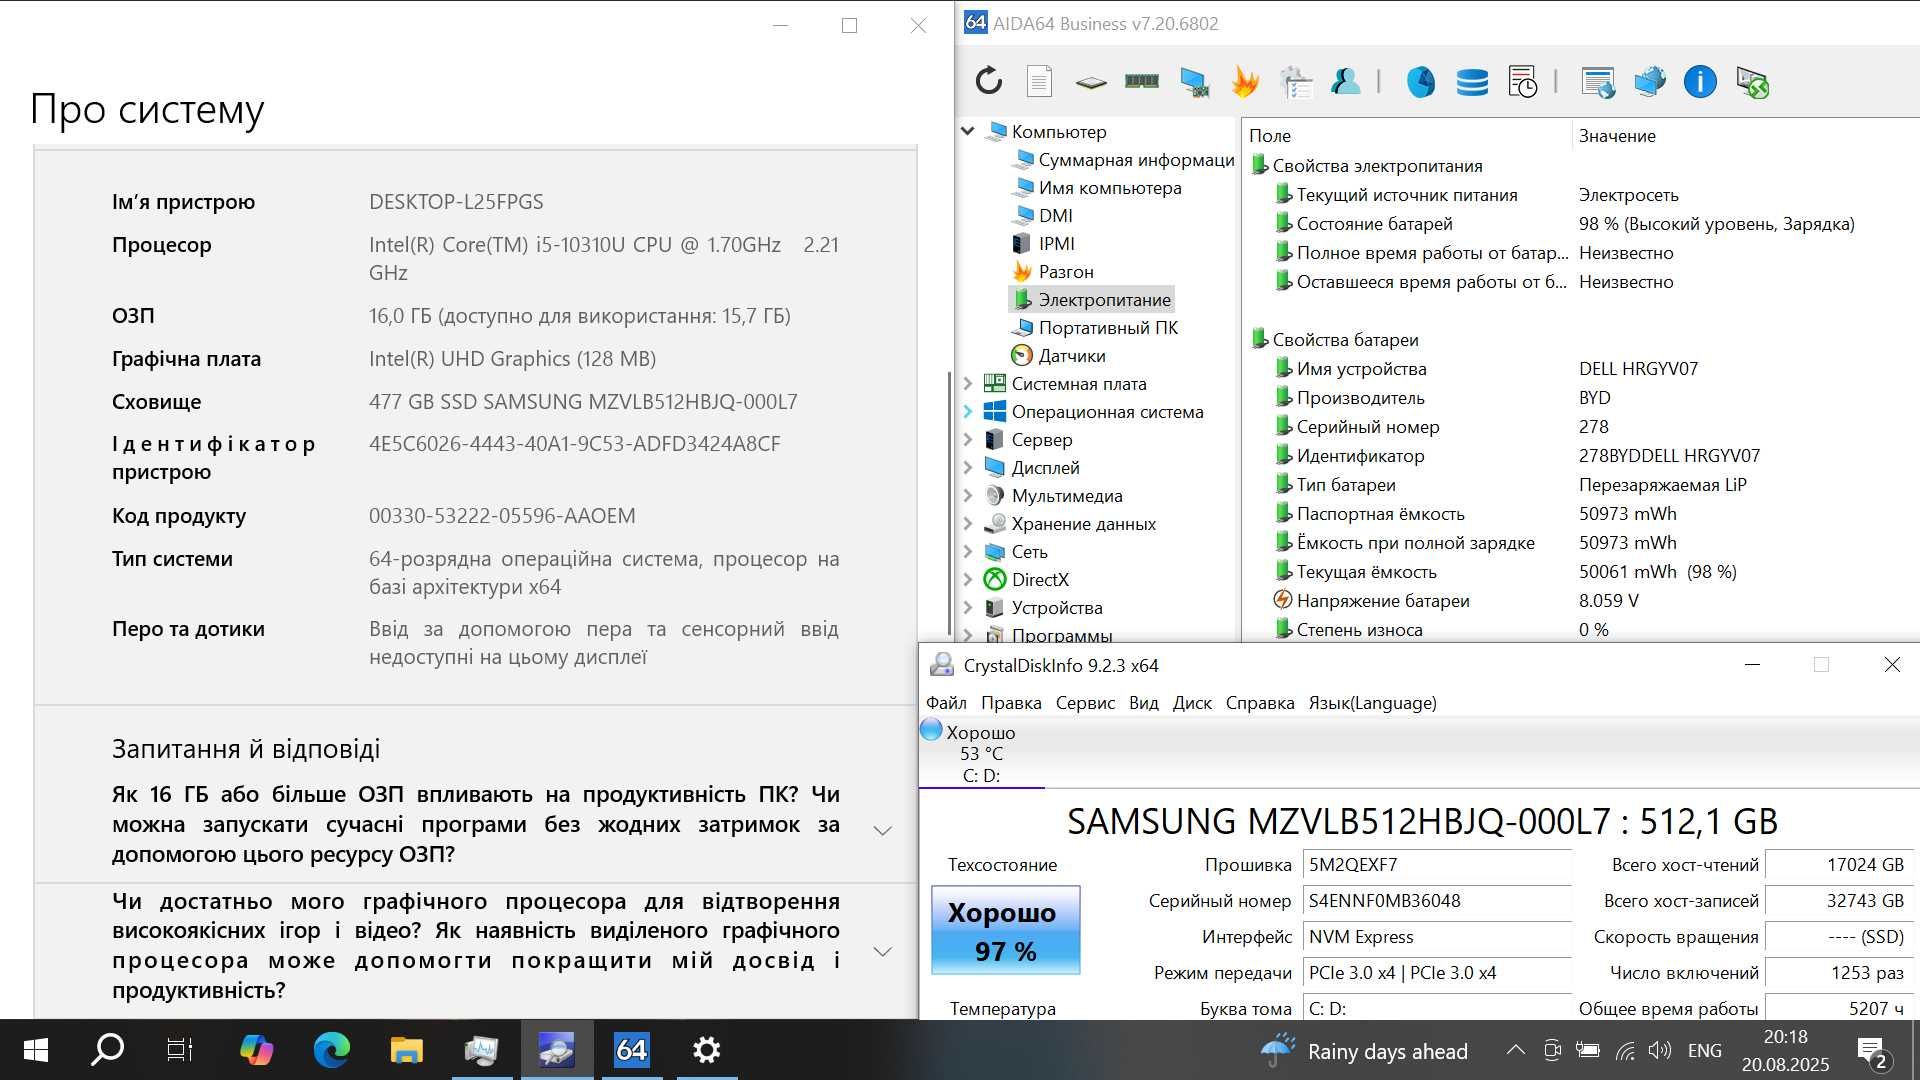Click the Хорошо 97 % health status button
This screenshot has width=1920, height=1080.
pyautogui.click(x=1005, y=930)
